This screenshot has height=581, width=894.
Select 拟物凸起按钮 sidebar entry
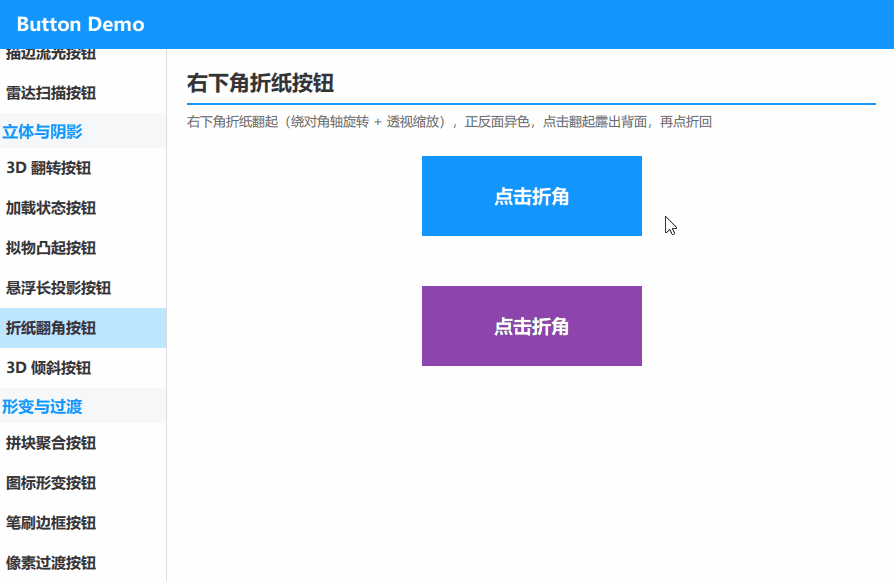click(x=83, y=248)
